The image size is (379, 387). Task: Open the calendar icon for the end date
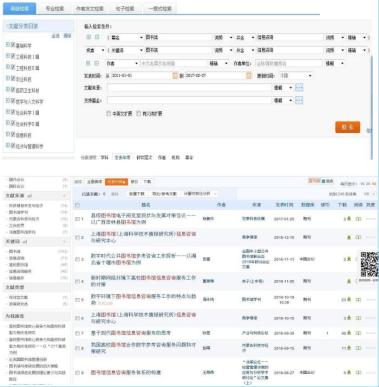coord(248,76)
